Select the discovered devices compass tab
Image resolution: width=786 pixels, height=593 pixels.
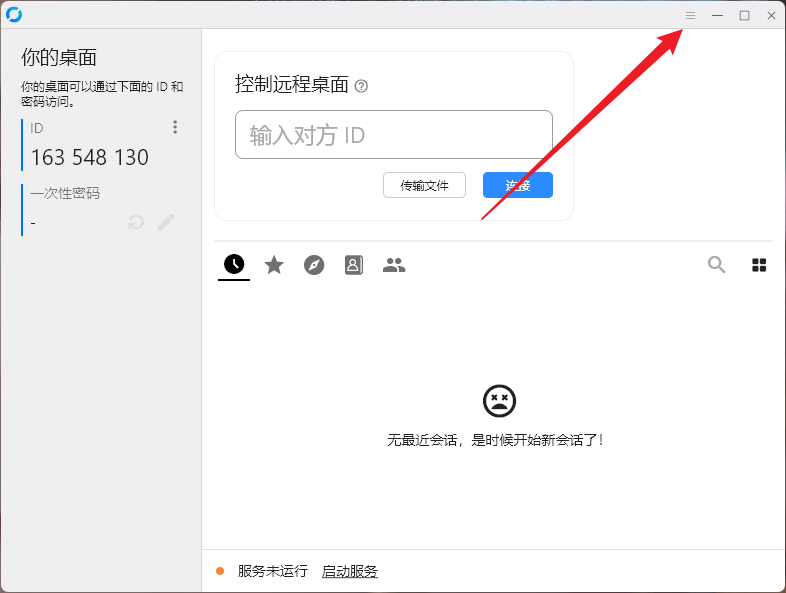point(314,265)
